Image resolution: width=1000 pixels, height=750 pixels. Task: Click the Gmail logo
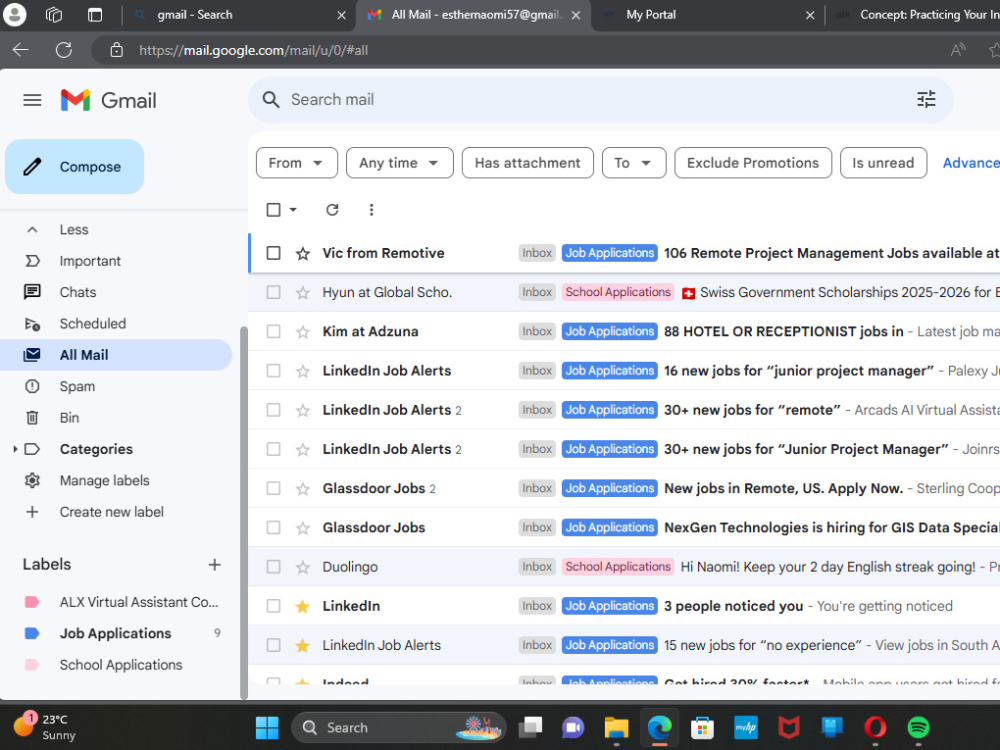[x=108, y=100]
